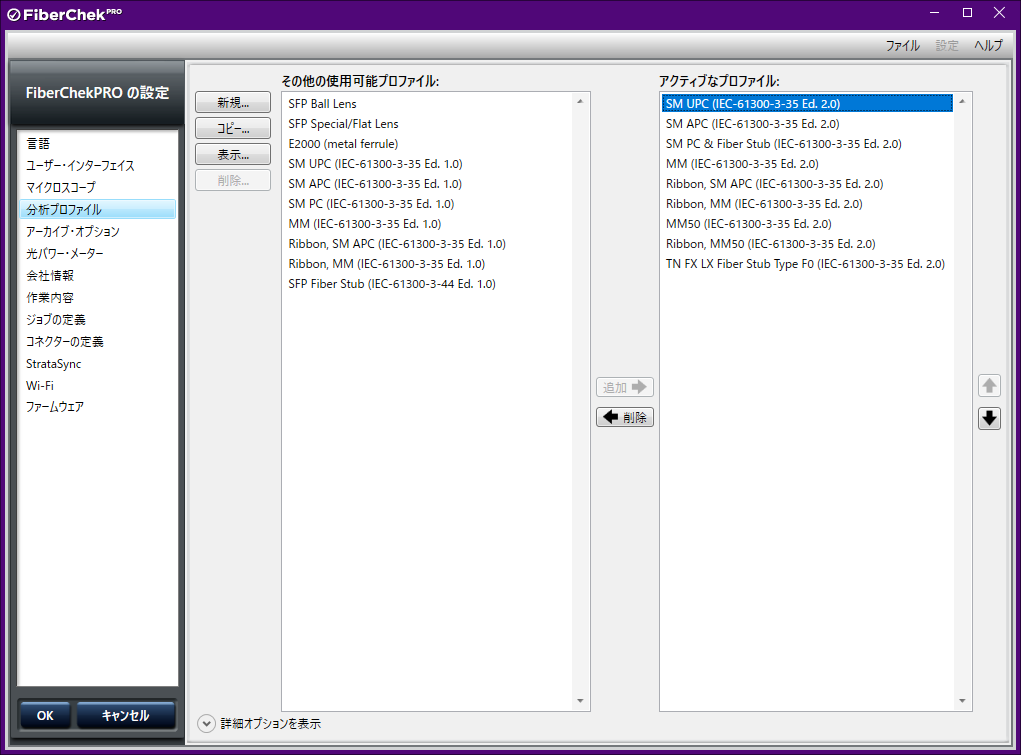The image size is (1021, 755).
Task: Select active Ribbon, MM Ed. 2.0 profile
Action: (x=807, y=204)
